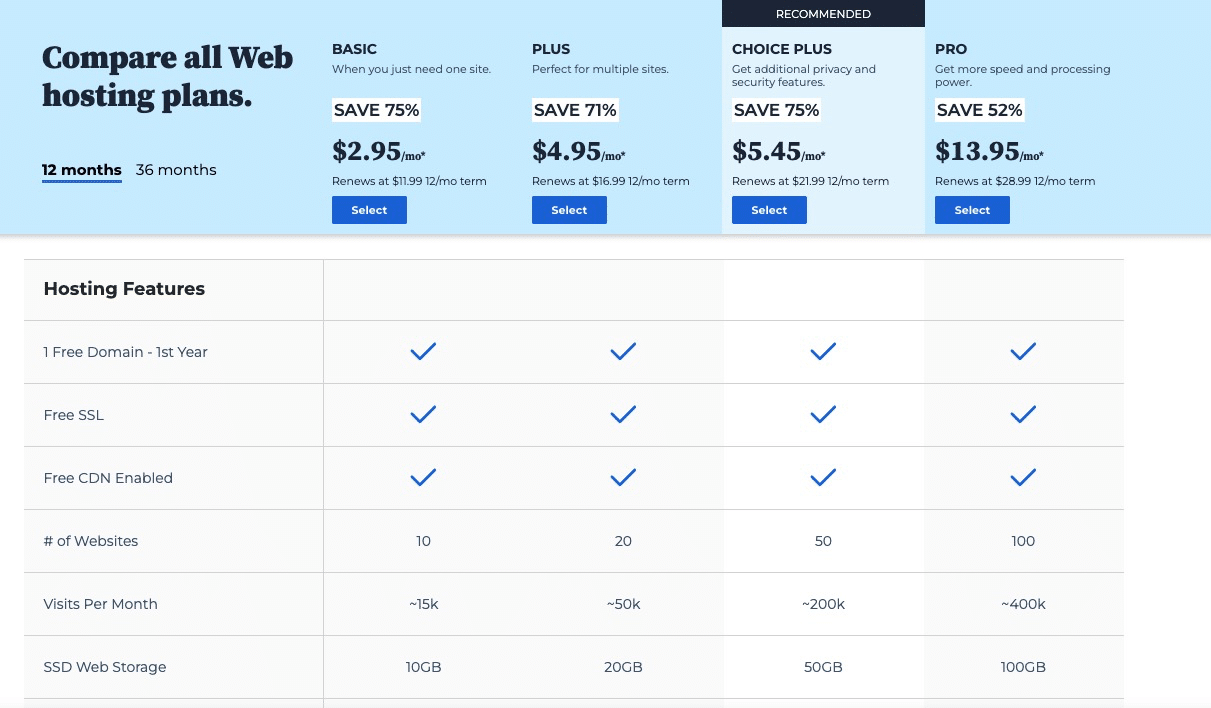Click the Choice Plus Free CDN checkmark

coord(823,477)
